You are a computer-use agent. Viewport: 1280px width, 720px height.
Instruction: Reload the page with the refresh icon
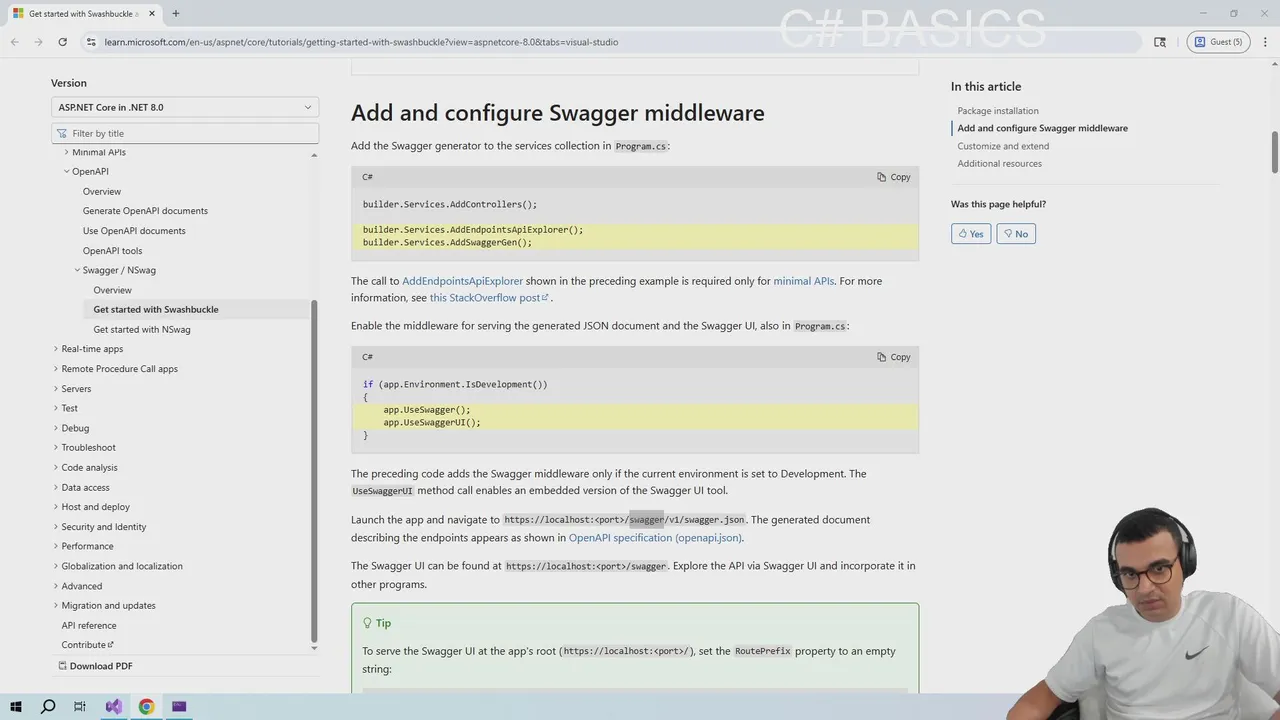[x=62, y=42]
